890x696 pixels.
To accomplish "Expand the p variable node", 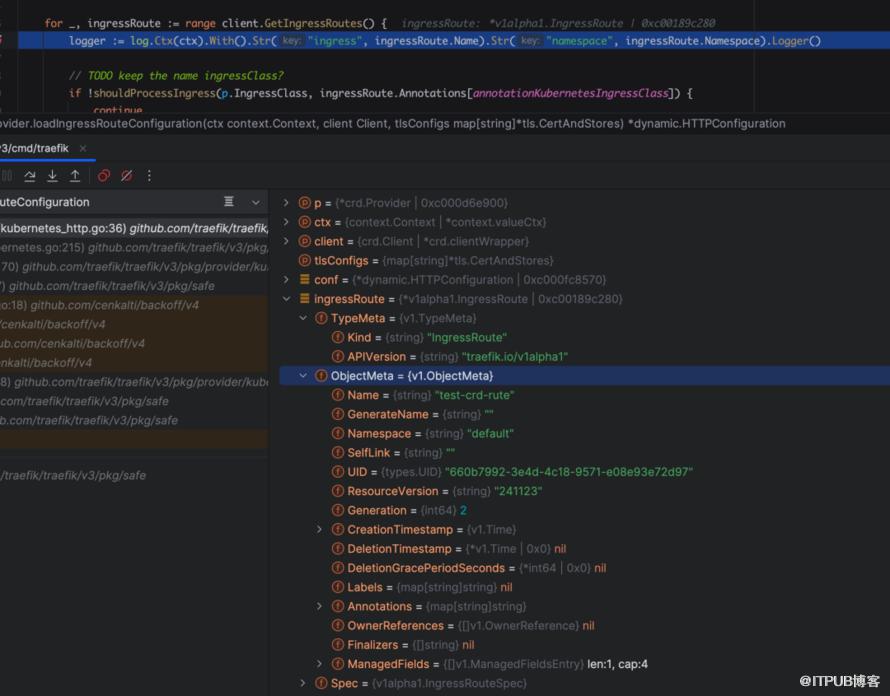I will pyautogui.click(x=286, y=203).
